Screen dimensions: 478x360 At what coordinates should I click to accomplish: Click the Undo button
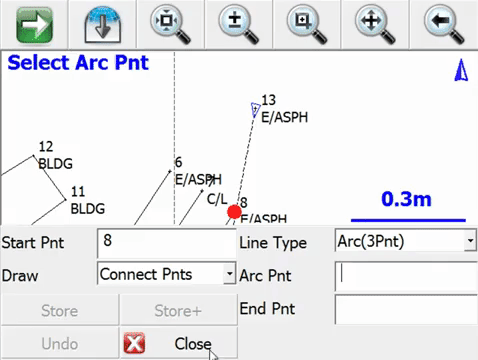pyautogui.click(x=60, y=343)
